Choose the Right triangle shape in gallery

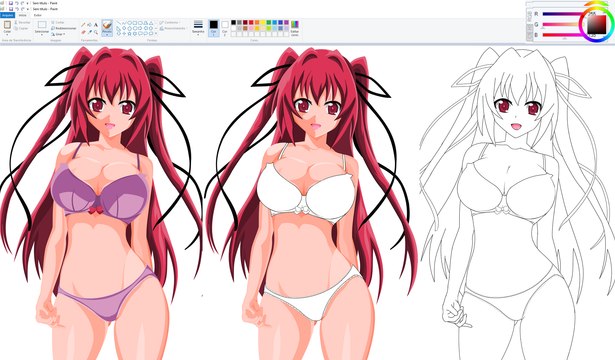(118, 28)
